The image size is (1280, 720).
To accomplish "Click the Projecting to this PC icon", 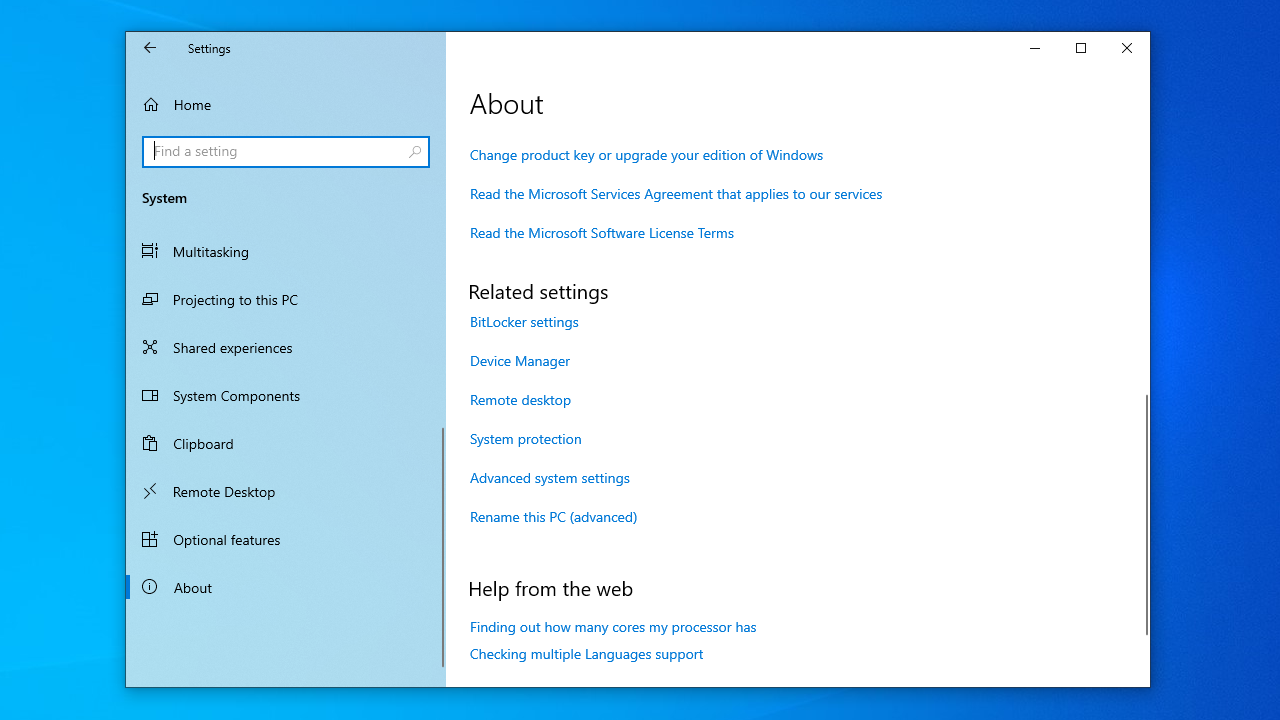I will point(150,300).
